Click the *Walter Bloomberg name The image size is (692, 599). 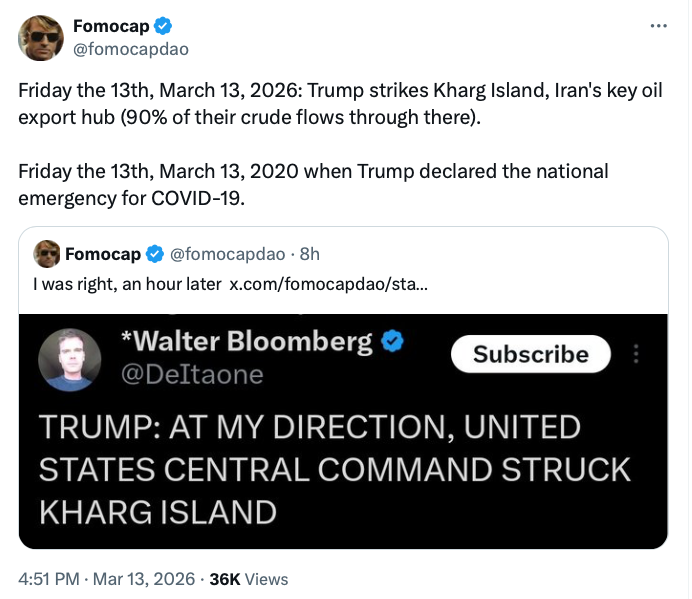click(x=245, y=342)
